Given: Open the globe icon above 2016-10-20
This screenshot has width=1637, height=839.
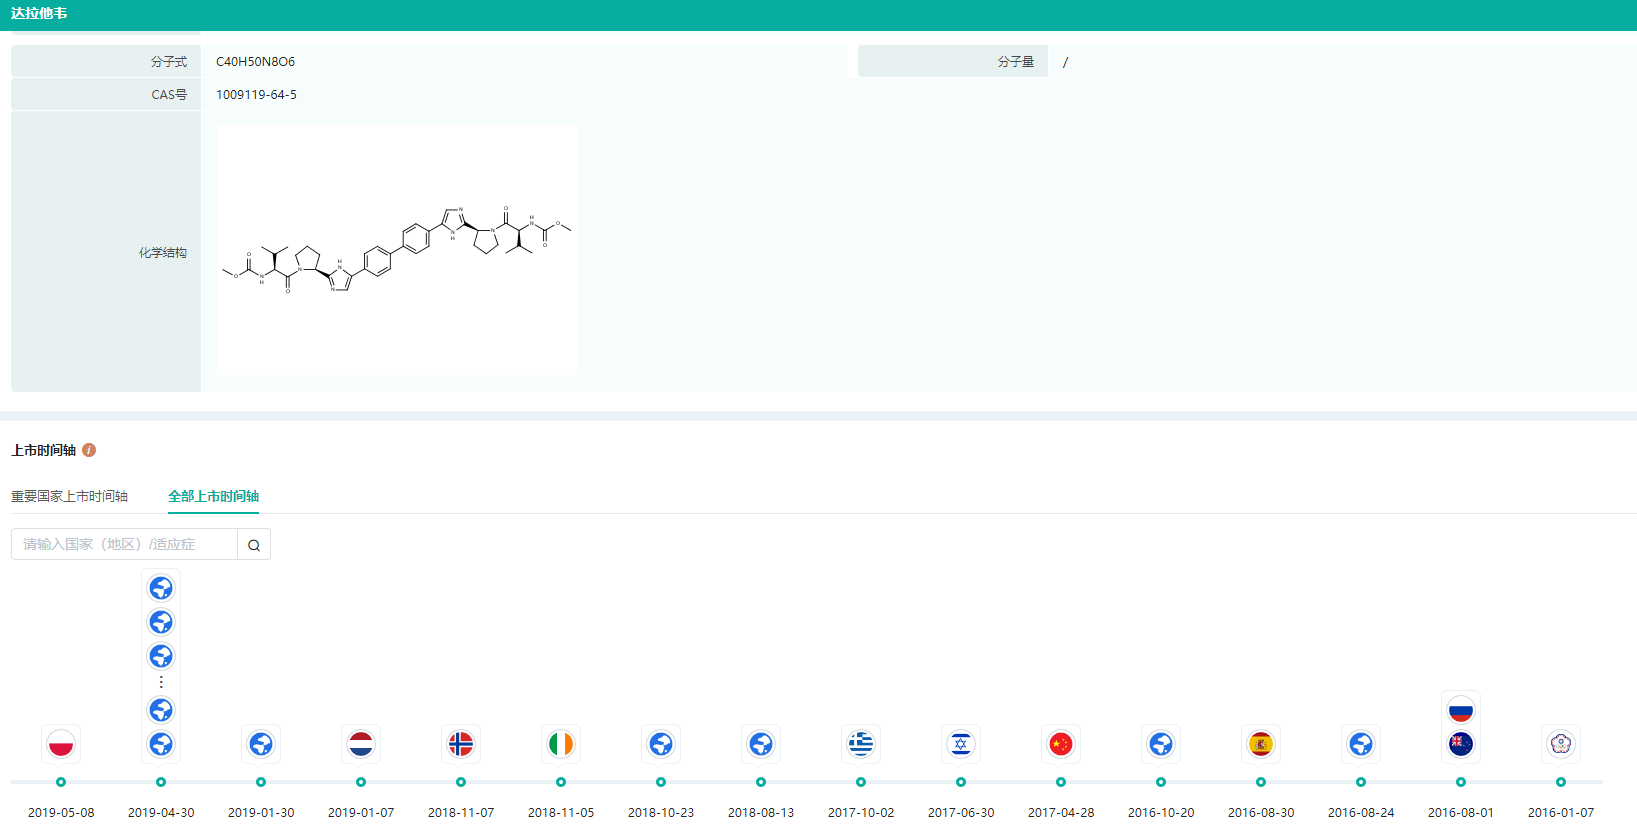Looking at the screenshot, I should point(1161,744).
